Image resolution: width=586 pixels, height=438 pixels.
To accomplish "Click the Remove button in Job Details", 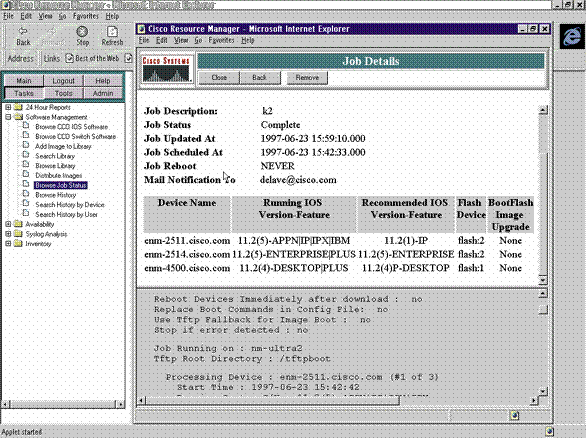I will point(307,78).
